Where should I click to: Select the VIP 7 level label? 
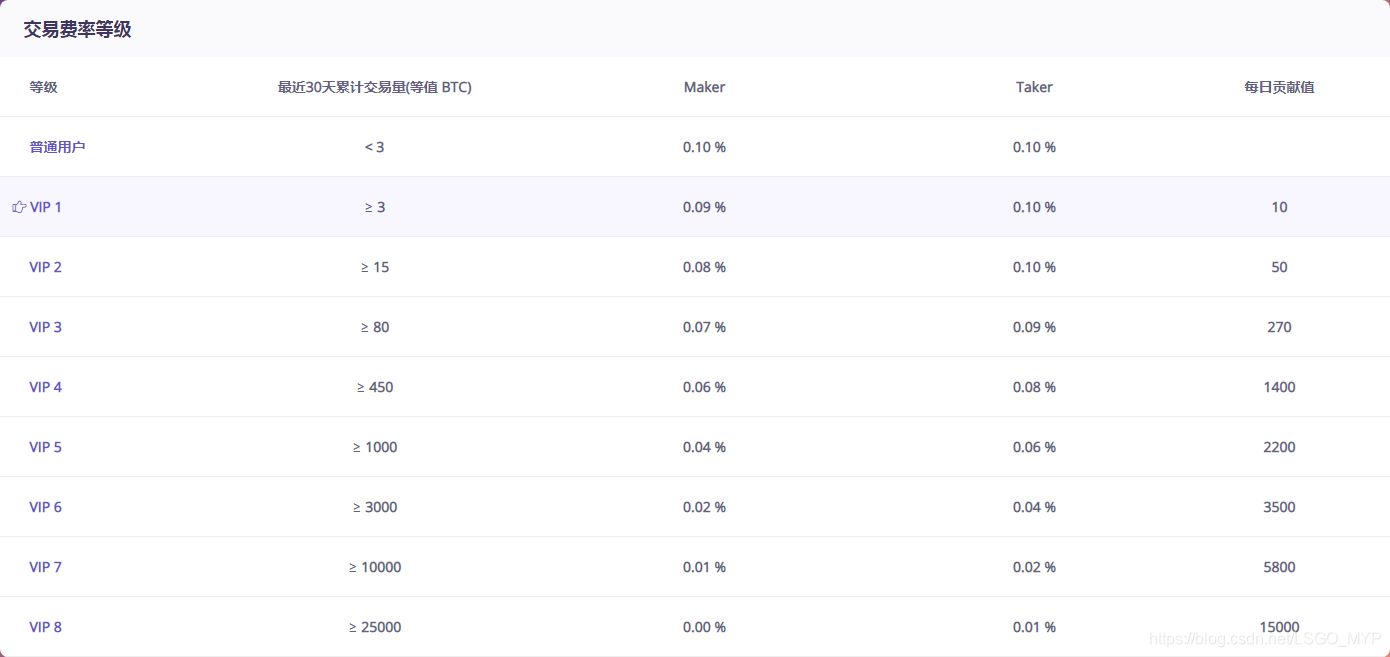click(46, 567)
